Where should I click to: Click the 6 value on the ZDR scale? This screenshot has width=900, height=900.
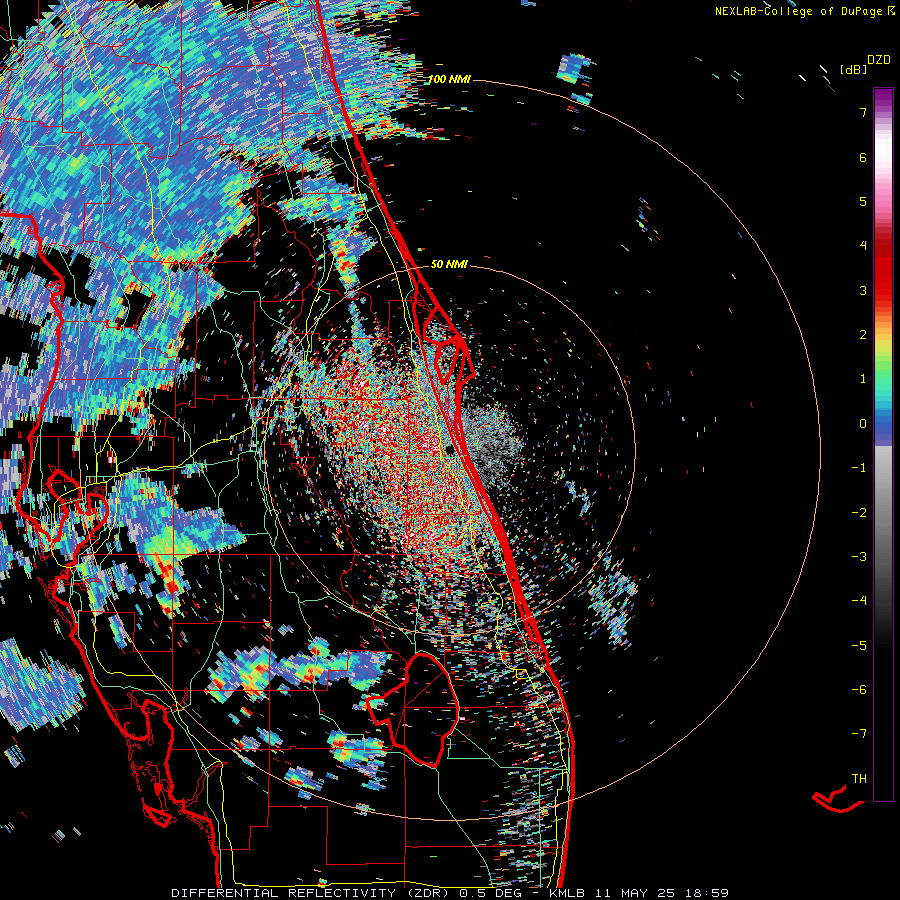point(863,157)
